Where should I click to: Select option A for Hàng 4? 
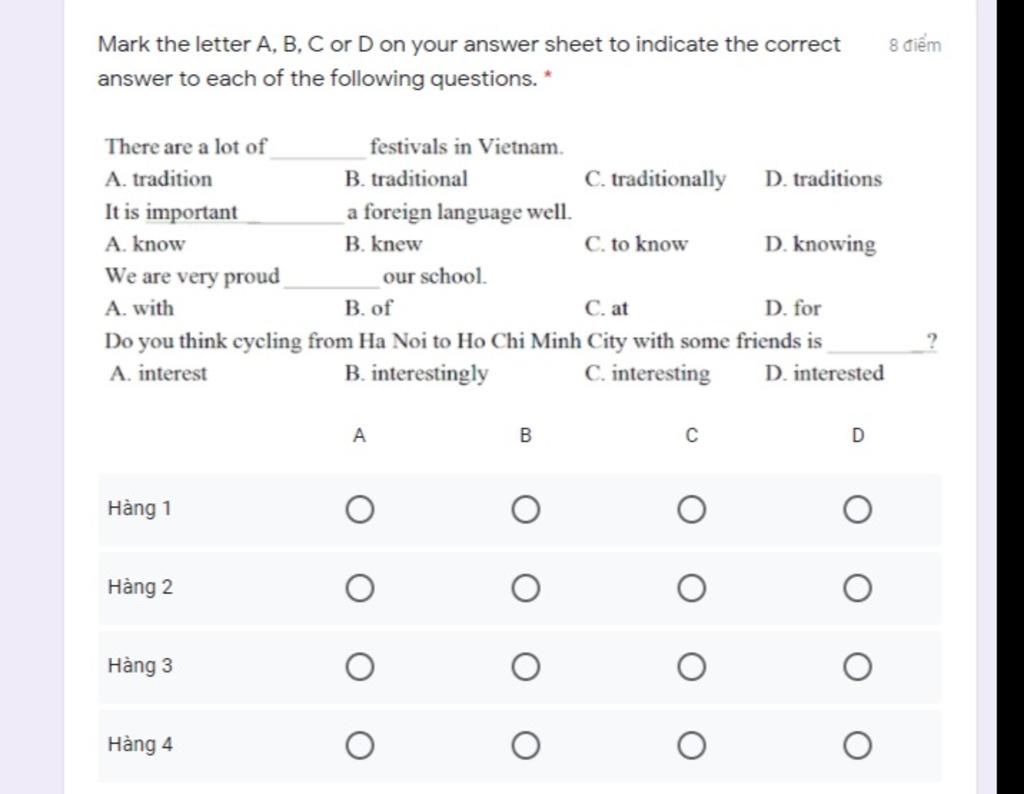pyautogui.click(x=360, y=746)
